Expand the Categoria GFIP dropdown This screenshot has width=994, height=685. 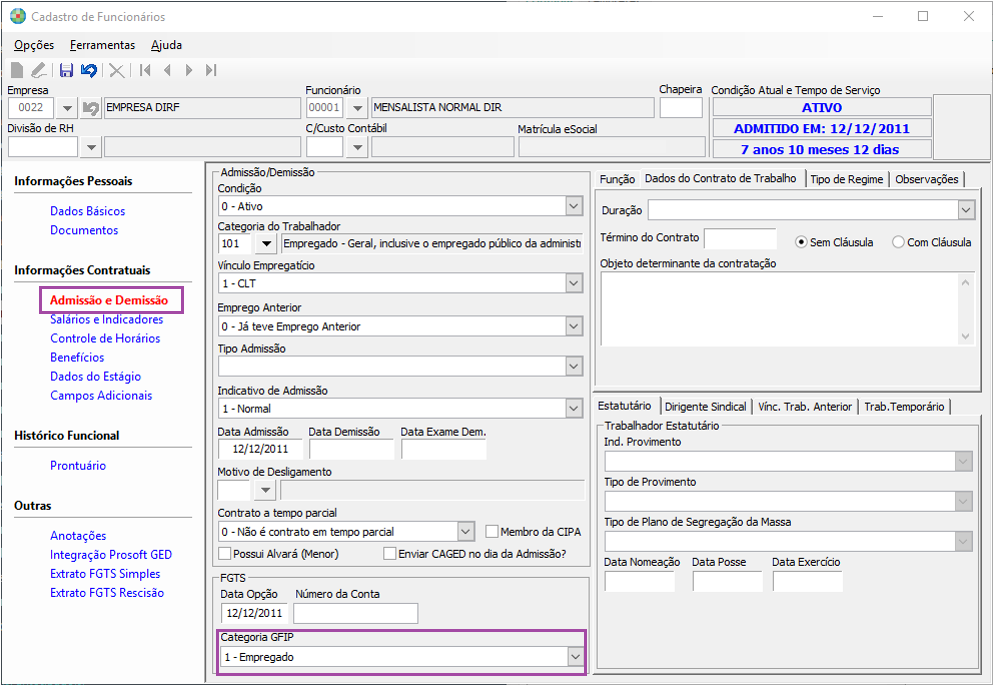(x=575, y=657)
